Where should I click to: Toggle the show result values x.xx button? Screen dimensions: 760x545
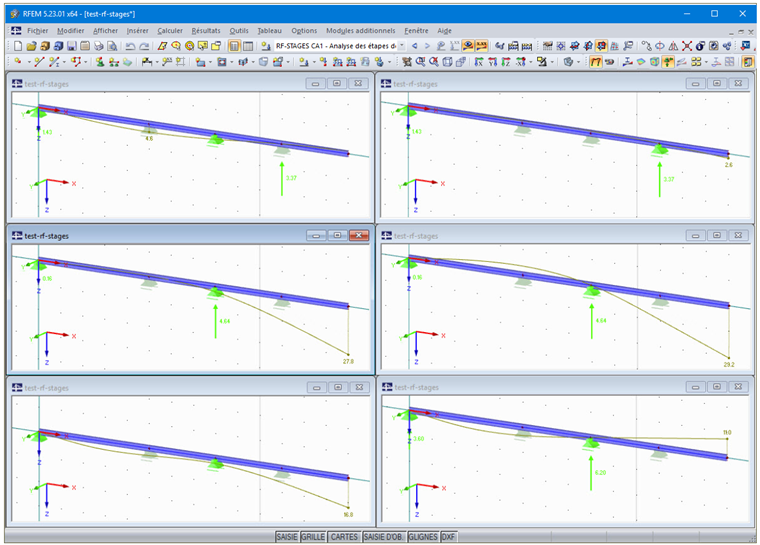pos(481,46)
